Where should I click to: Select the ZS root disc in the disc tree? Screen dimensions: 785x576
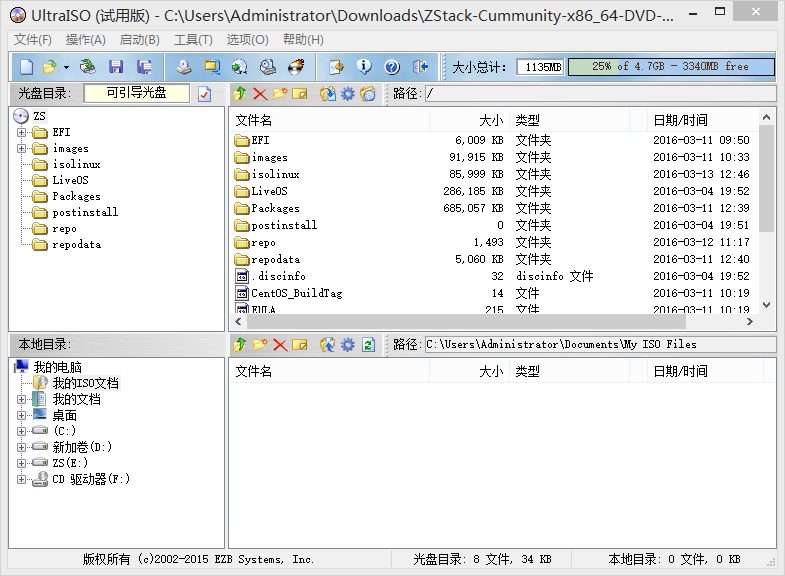click(x=39, y=116)
